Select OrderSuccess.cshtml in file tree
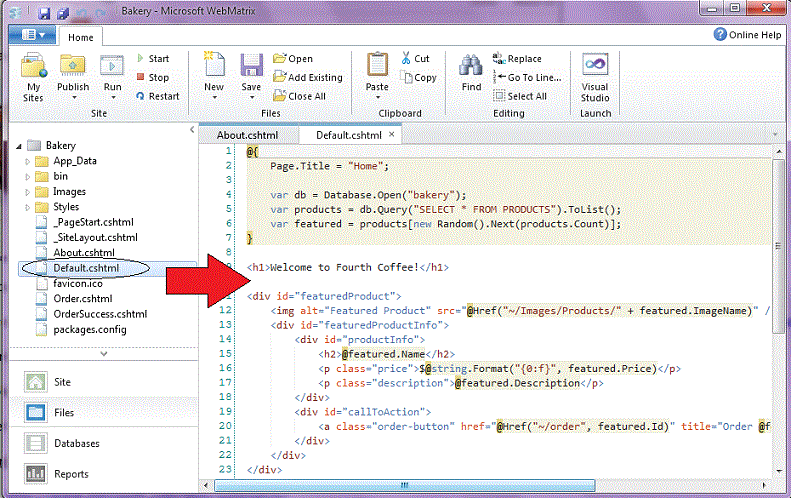 (x=100, y=314)
